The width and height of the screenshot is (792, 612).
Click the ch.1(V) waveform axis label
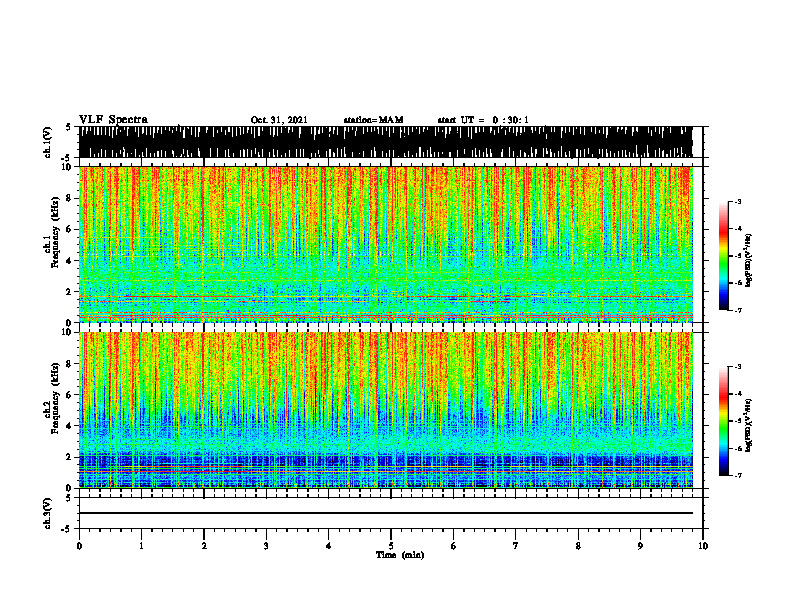pos(48,142)
